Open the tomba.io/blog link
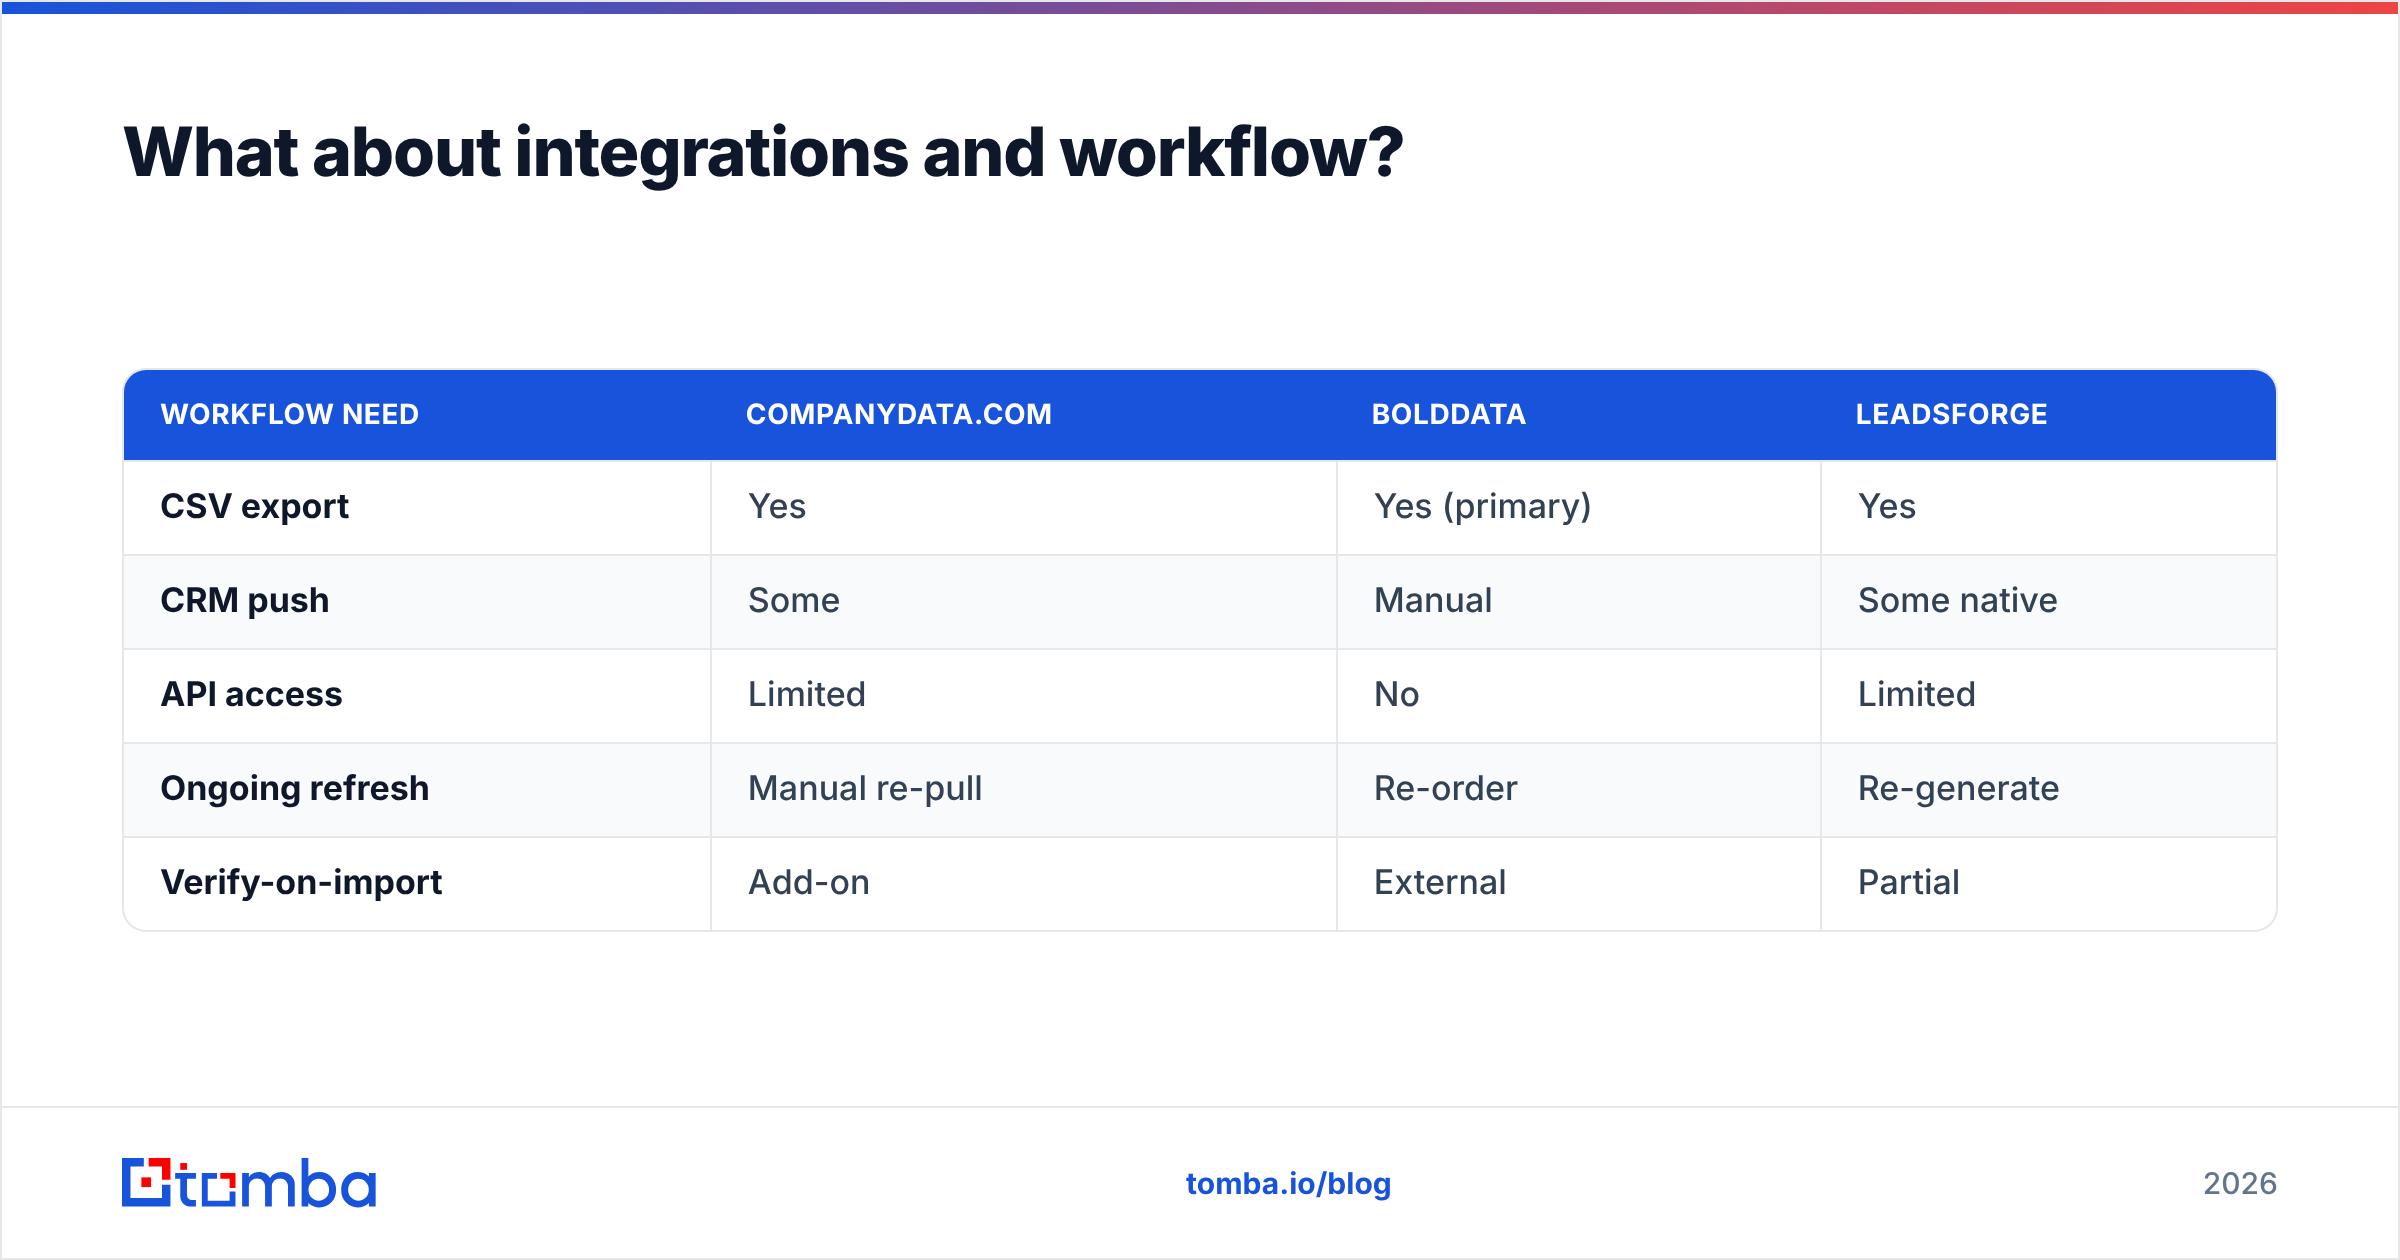The image size is (2400, 1260). 1288,1184
